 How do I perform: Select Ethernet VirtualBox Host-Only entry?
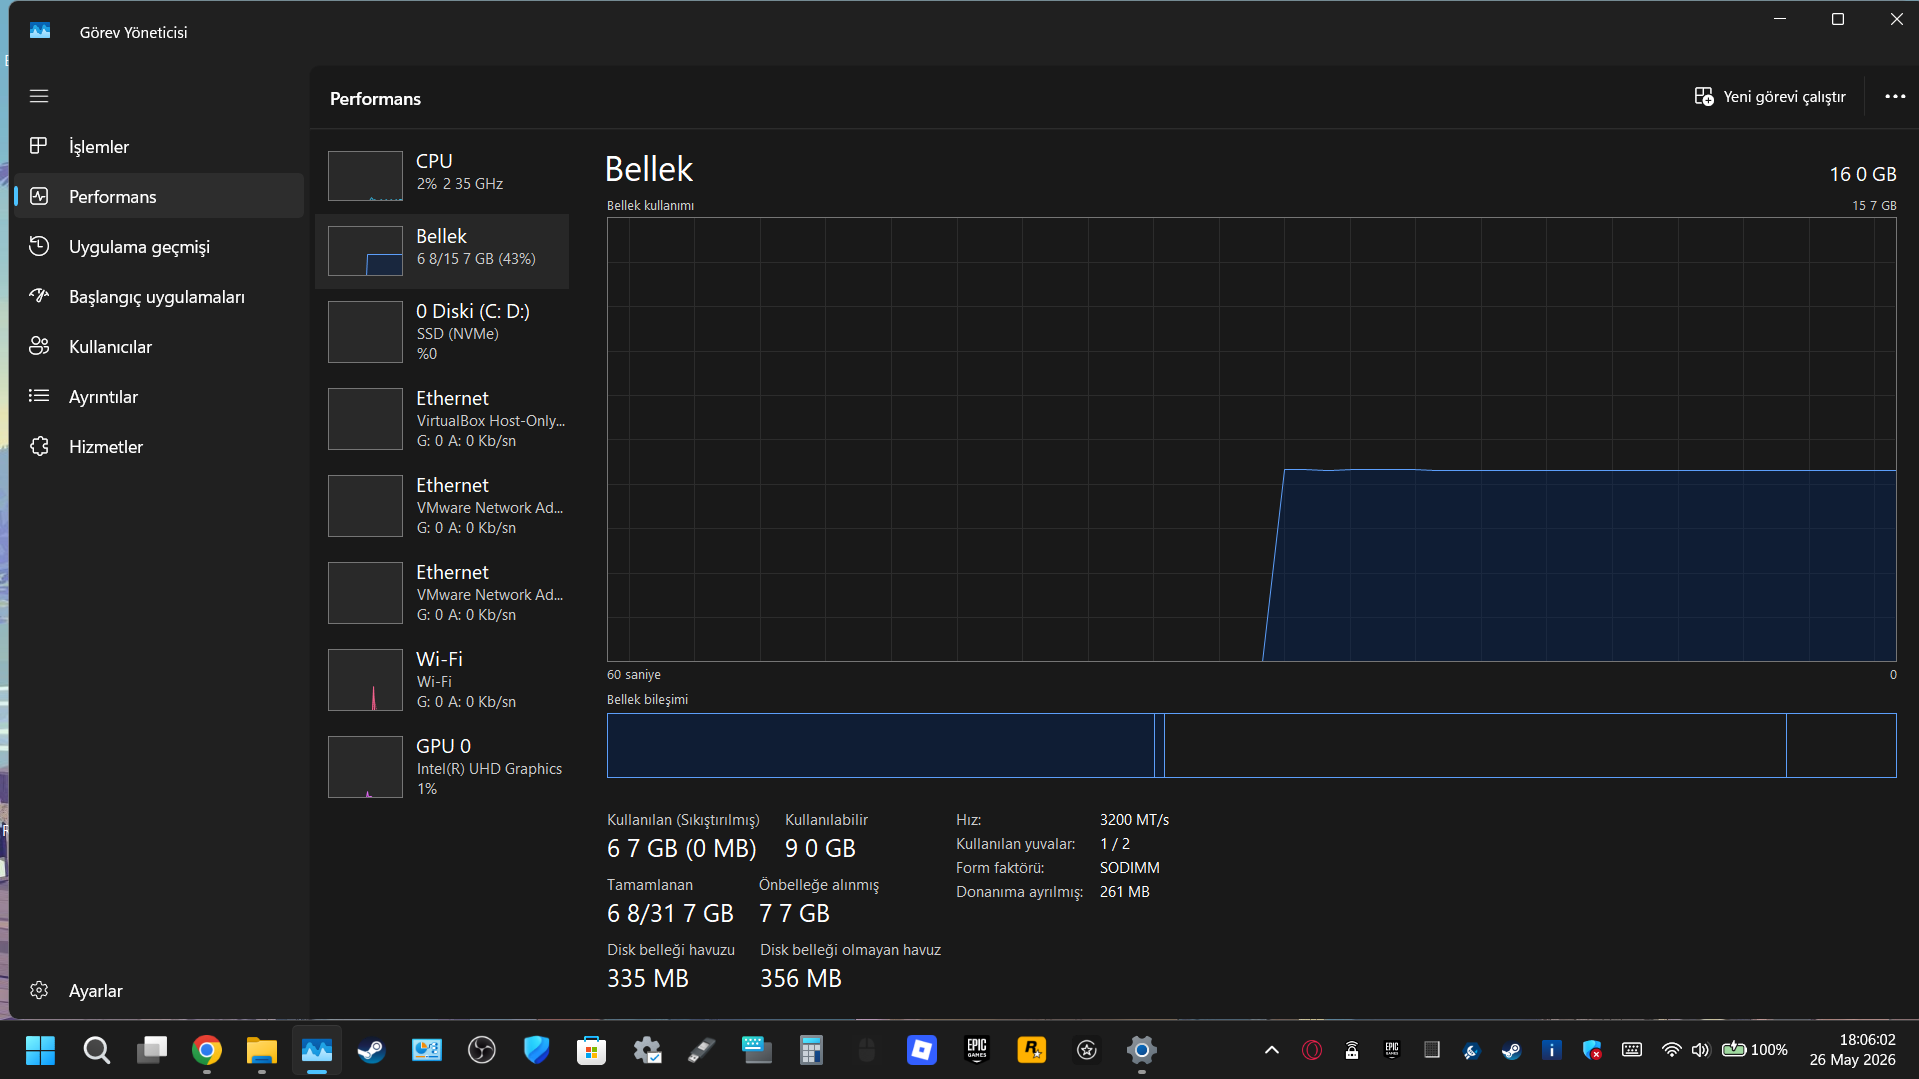[442, 418]
